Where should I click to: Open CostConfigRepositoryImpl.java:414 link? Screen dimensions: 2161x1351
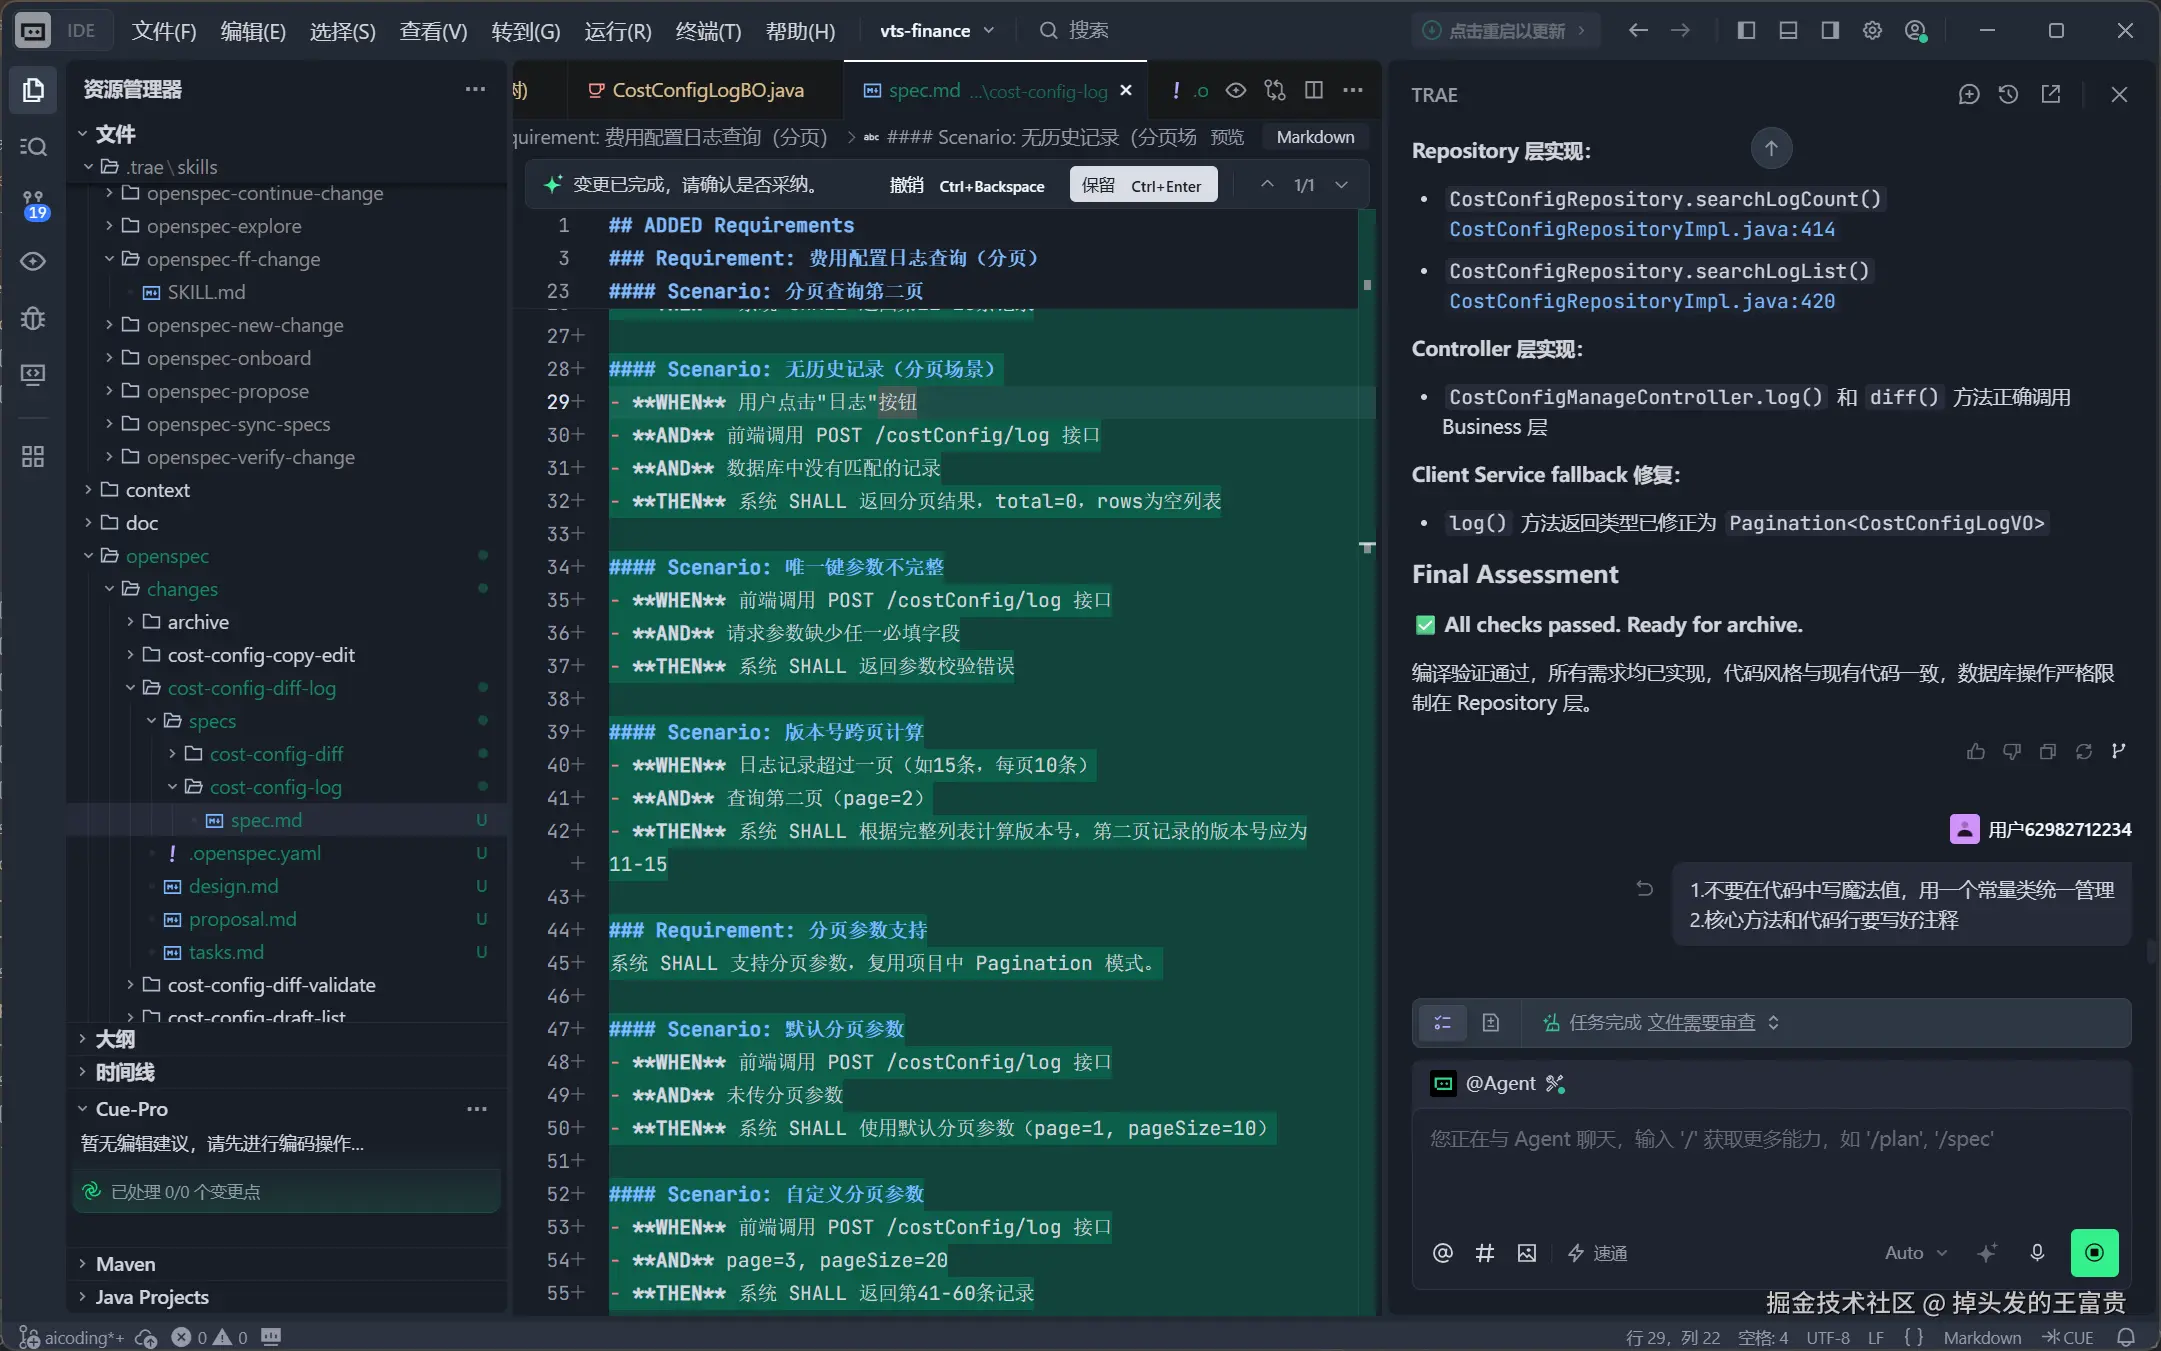(1642, 229)
